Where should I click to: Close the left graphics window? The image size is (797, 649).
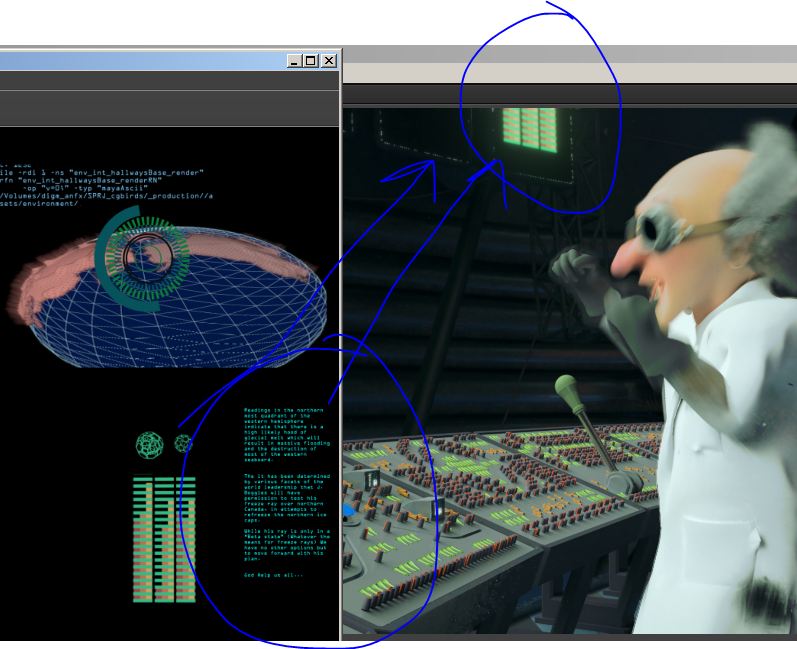pos(327,61)
